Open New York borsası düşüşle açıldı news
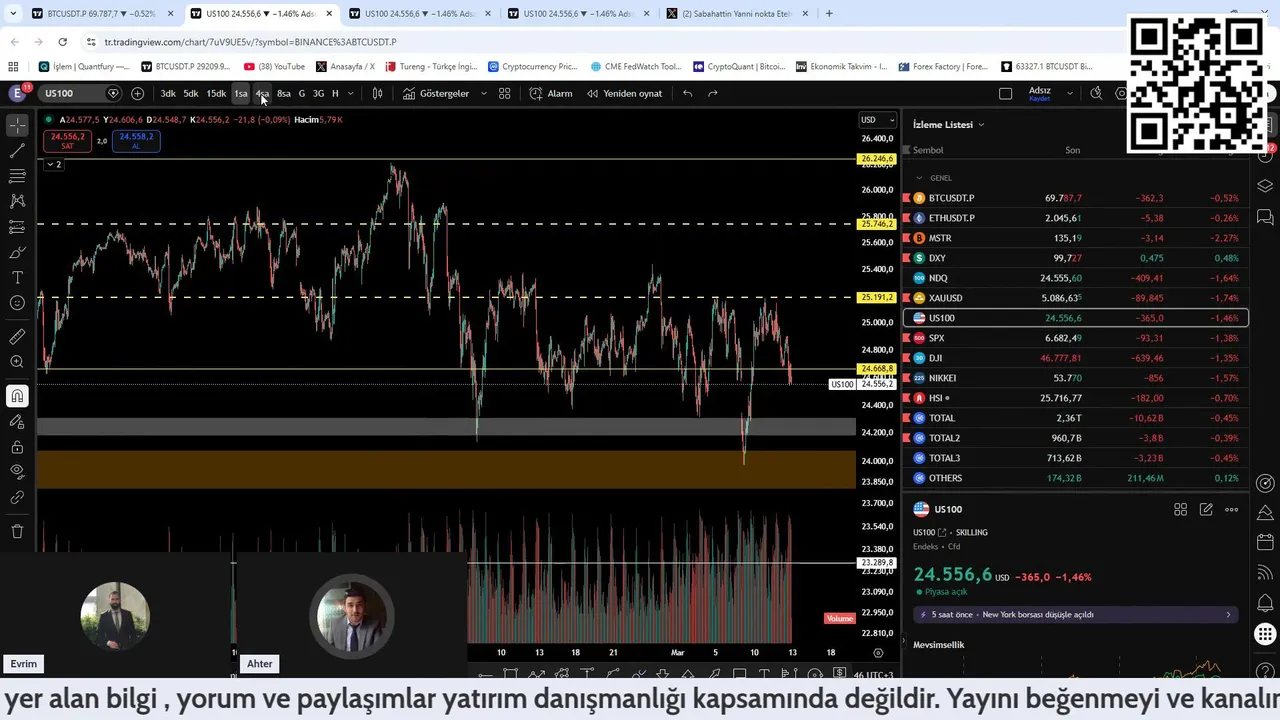This screenshot has height=720, width=1280. [1075, 614]
